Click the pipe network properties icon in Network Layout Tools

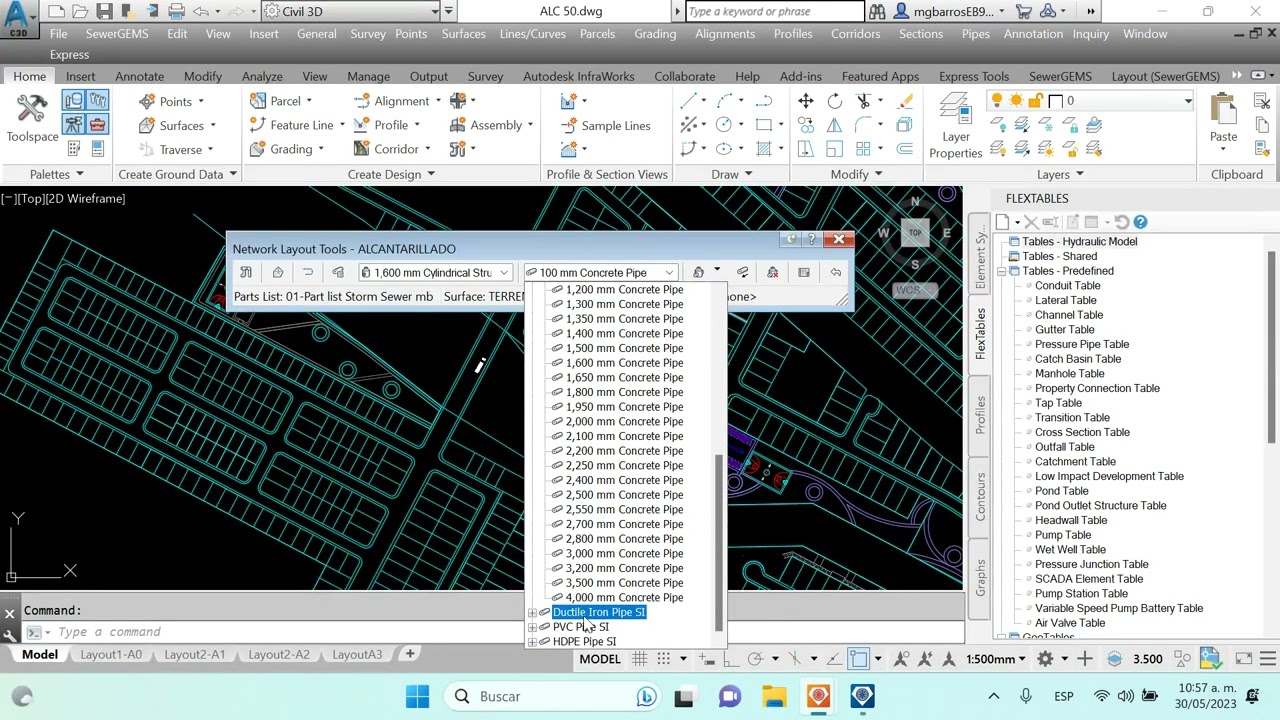click(246, 272)
